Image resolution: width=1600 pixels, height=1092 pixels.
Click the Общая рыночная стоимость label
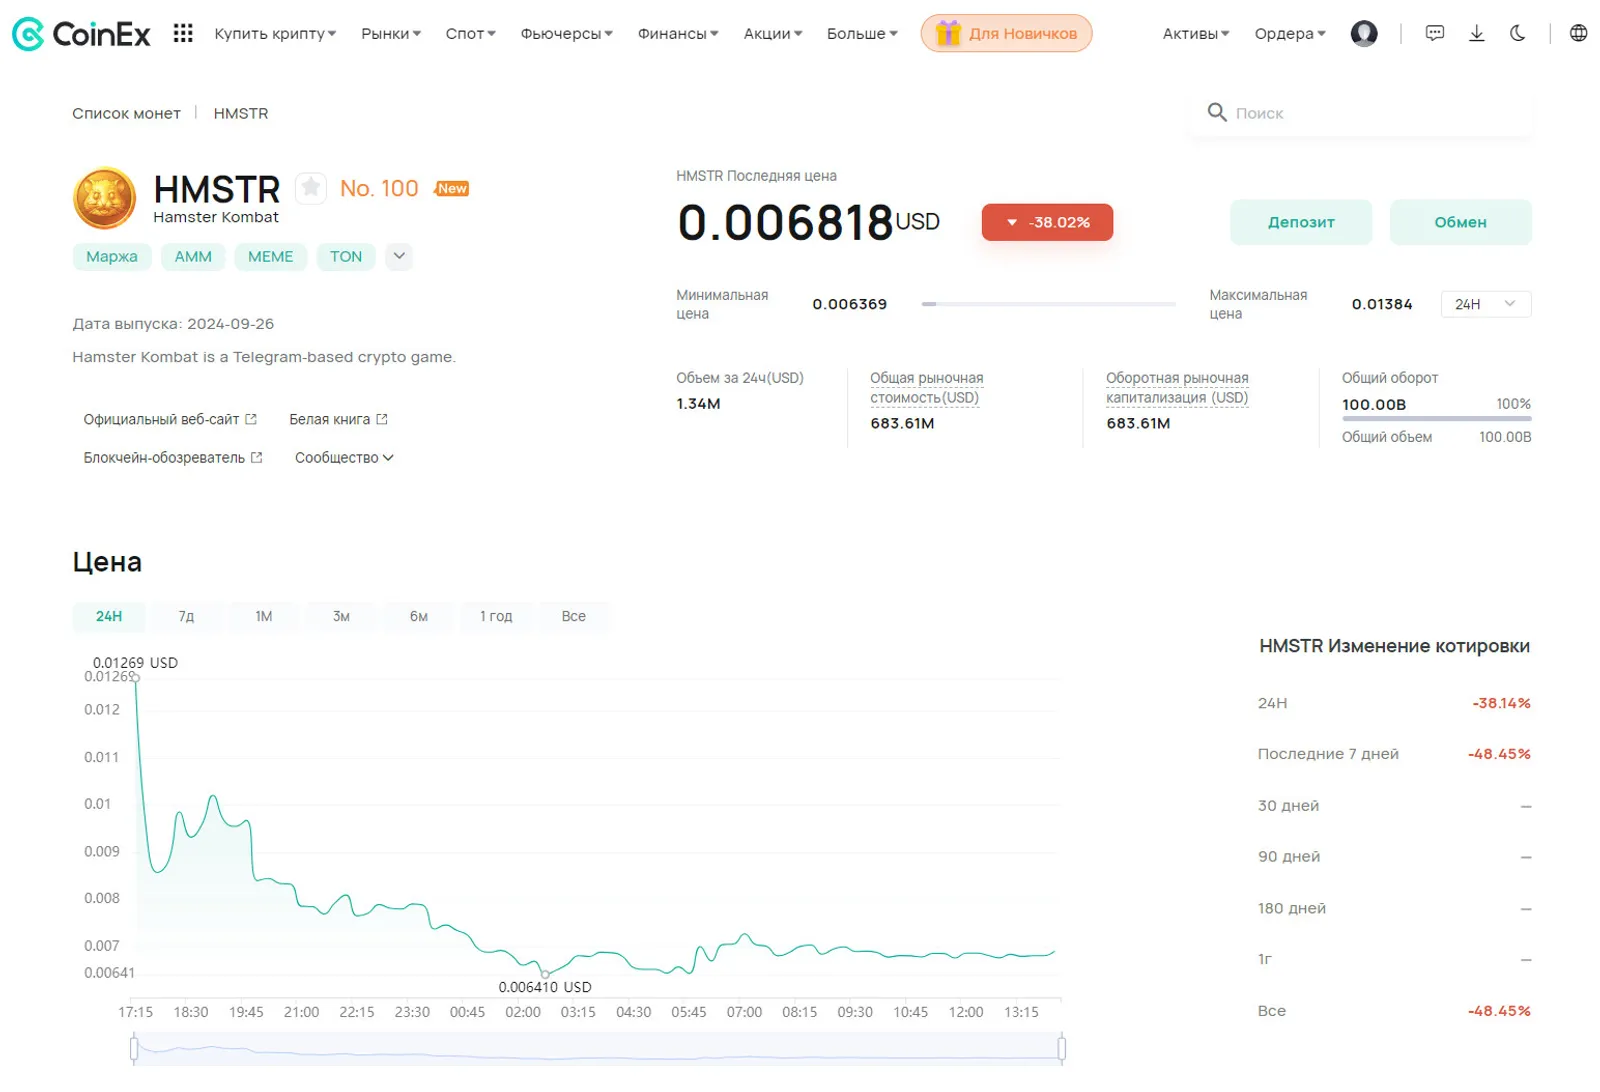tap(926, 388)
